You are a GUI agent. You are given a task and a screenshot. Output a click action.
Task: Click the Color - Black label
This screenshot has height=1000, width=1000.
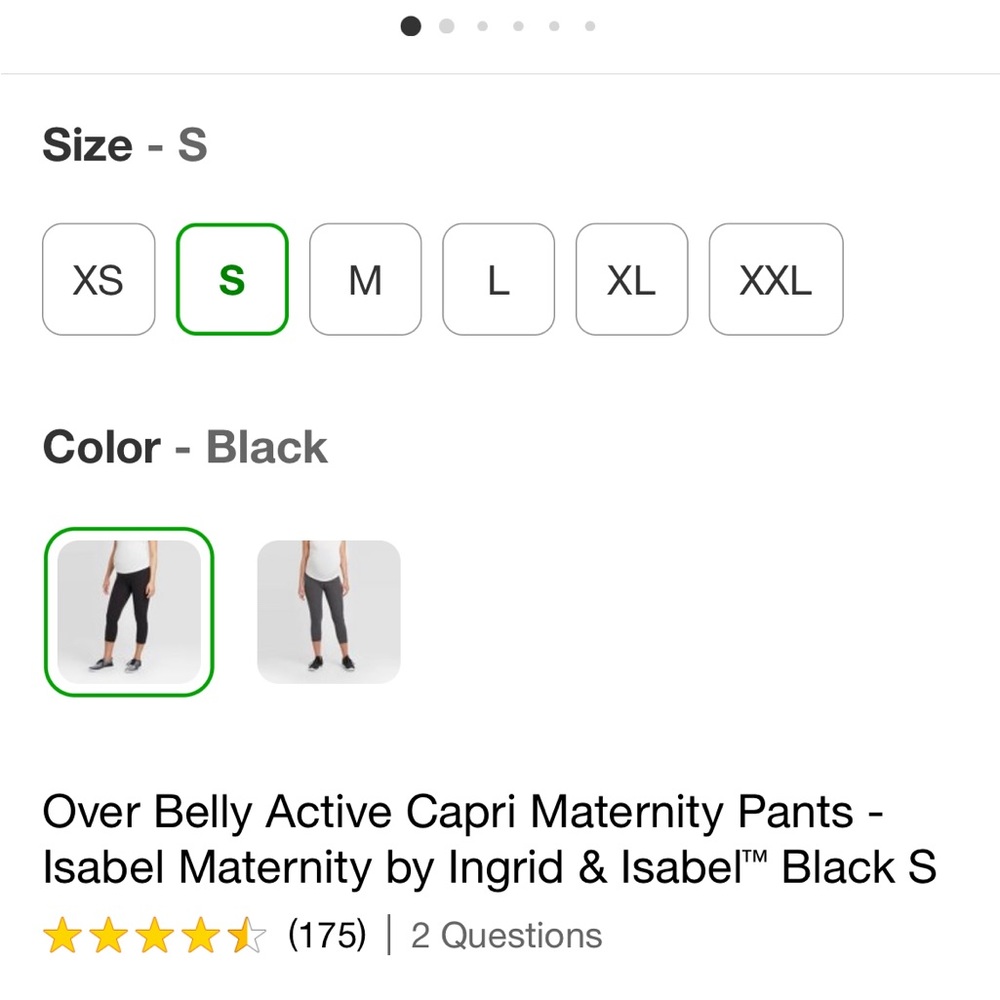pyautogui.click(x=184, y=446)
